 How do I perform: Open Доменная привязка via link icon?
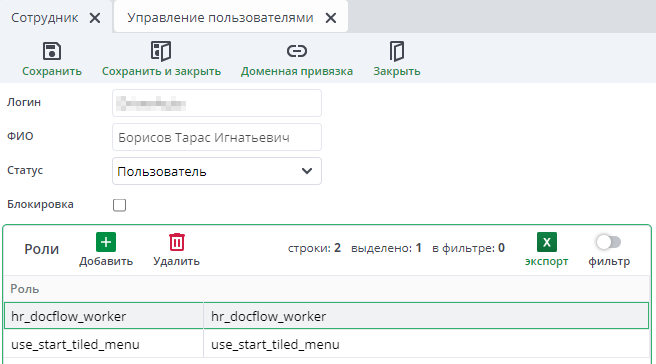point(297,51)
